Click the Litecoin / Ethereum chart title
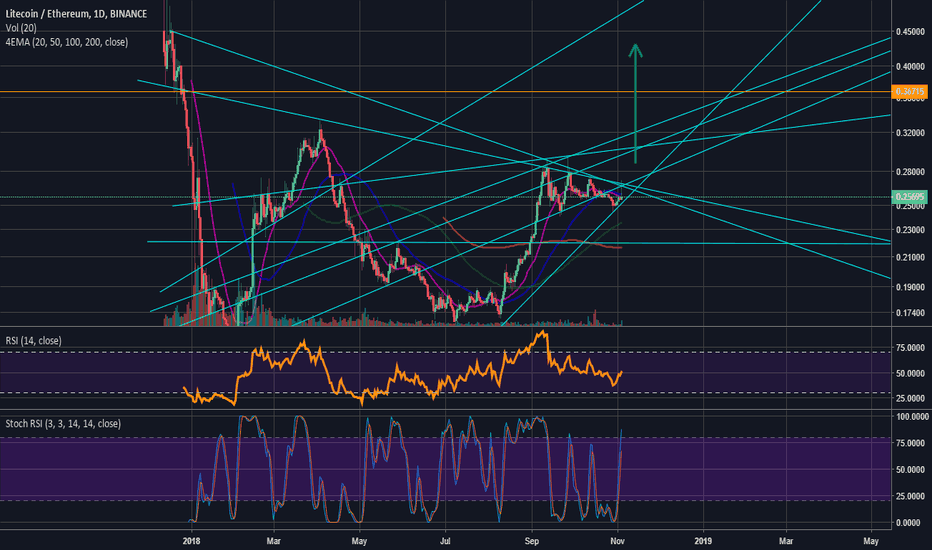The height and width of the screenshot is (550, 932). 76,13
